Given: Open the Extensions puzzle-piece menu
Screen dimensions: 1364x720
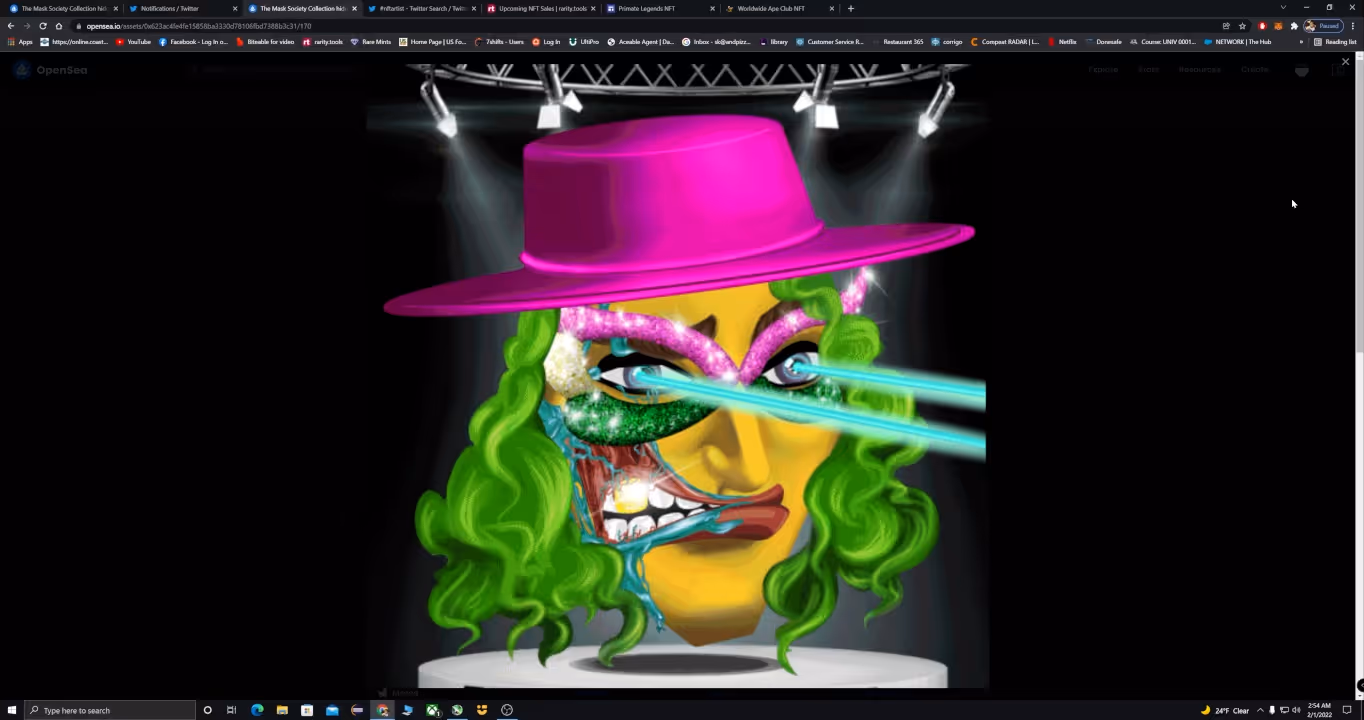Looking at the screenshot, I should (1294, 26).
